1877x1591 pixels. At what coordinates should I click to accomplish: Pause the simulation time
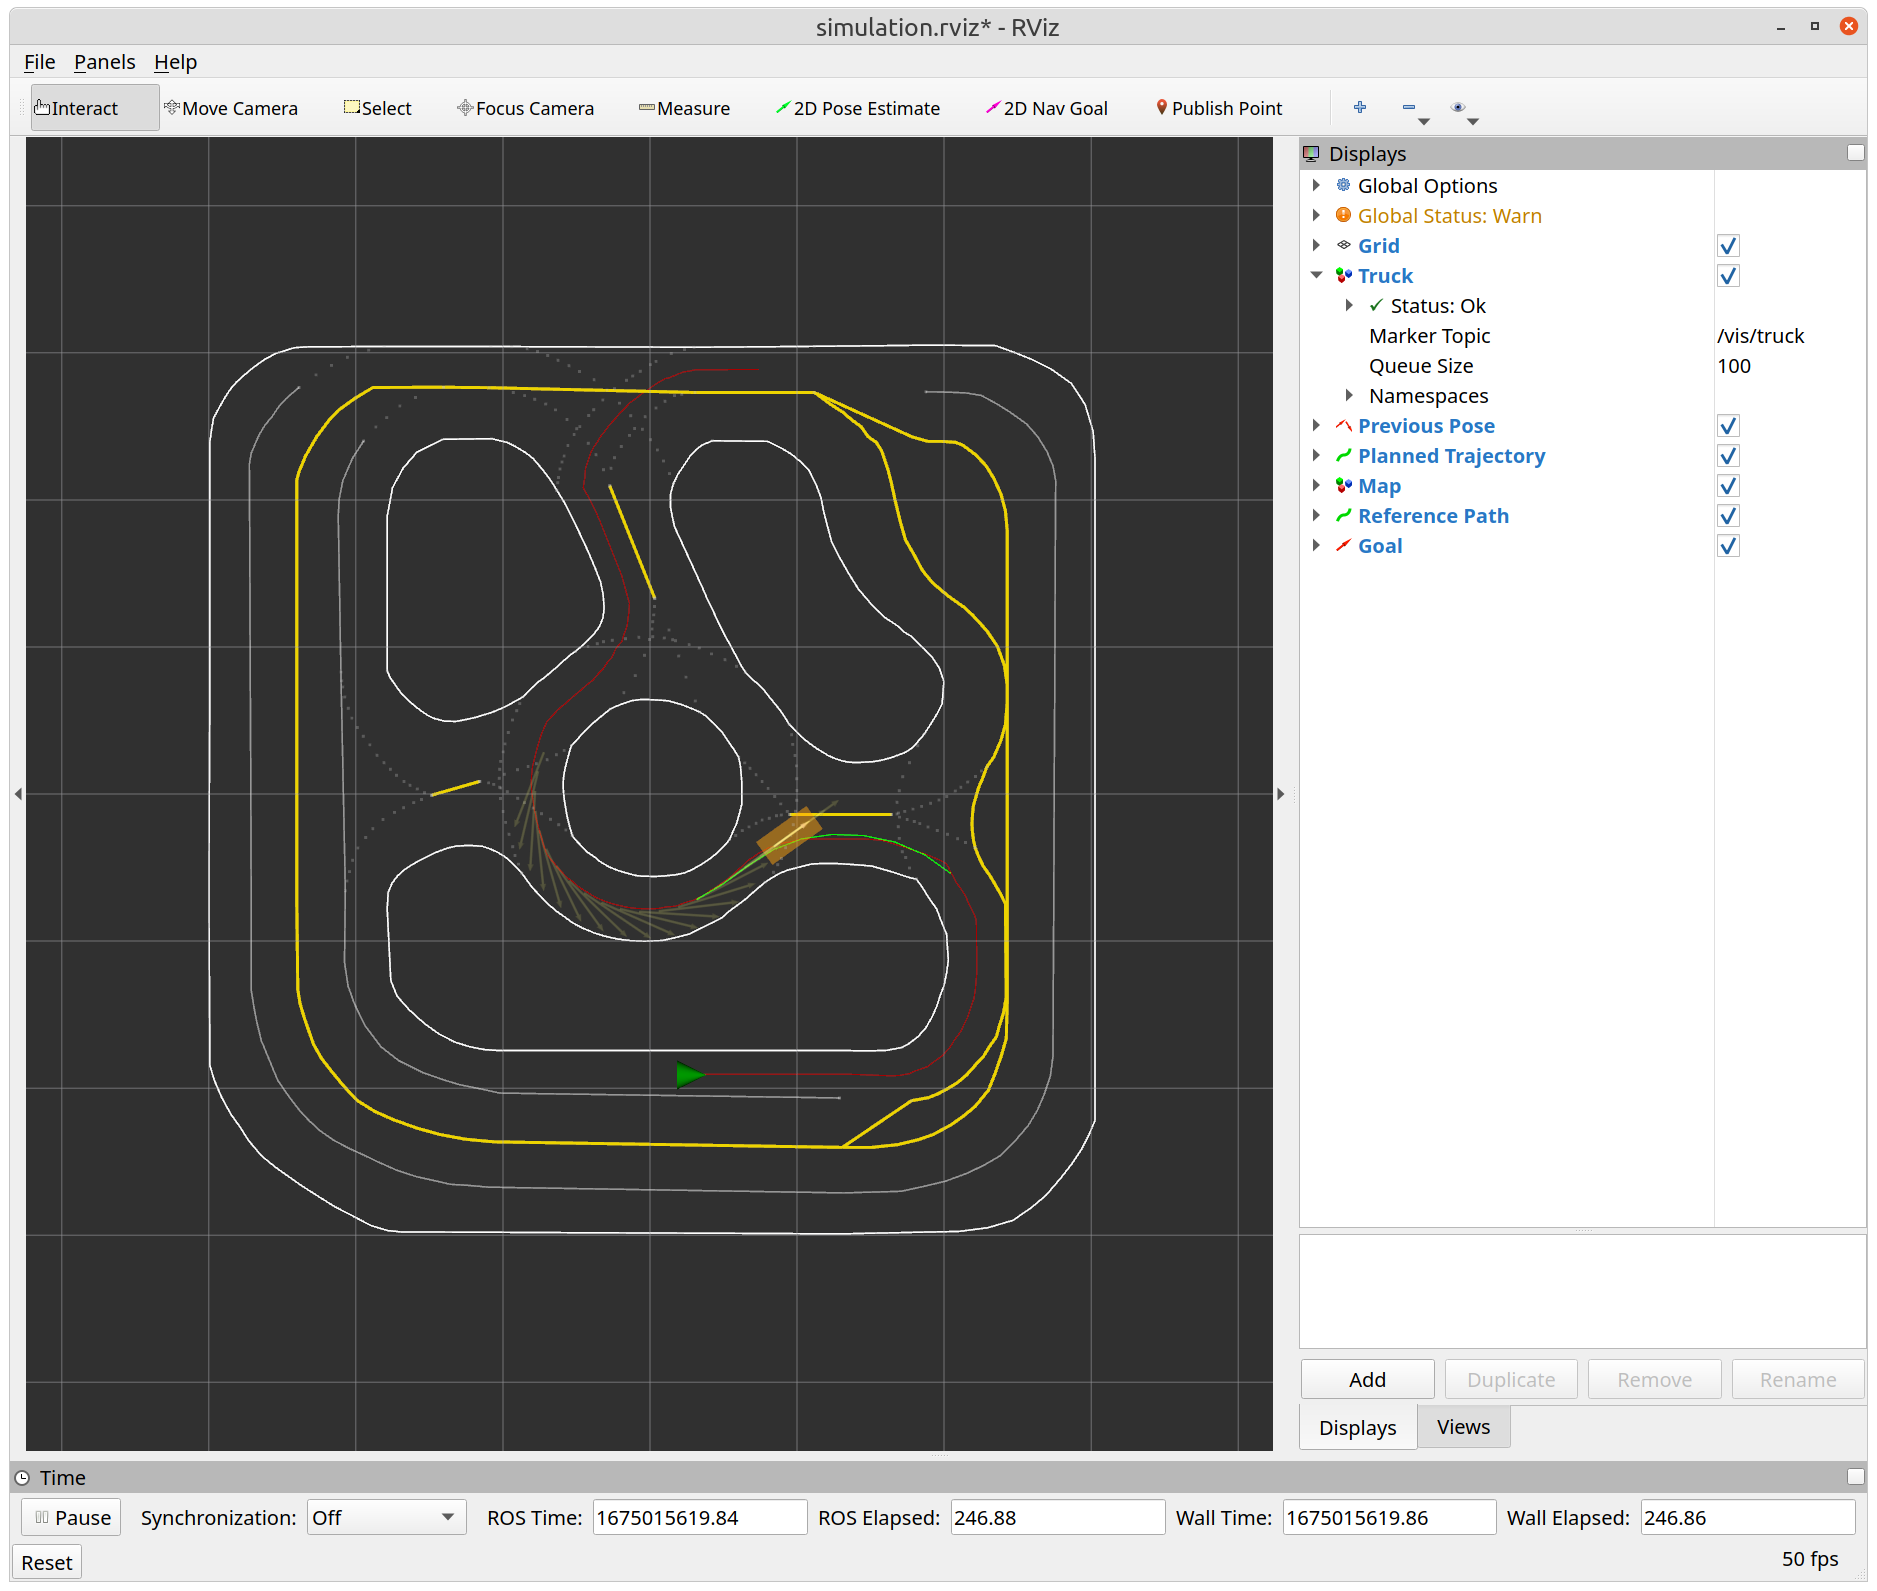[72, 1517]
